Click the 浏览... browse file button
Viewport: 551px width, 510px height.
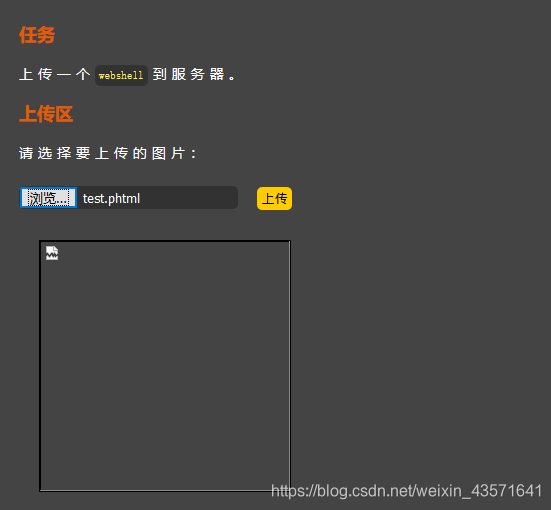[48, 198]
